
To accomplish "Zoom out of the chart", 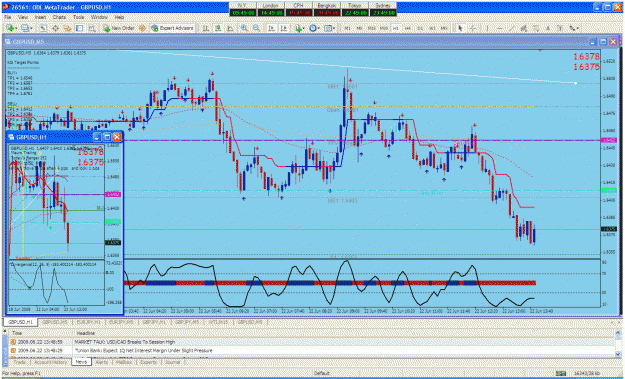I will (x=256, y=28).
